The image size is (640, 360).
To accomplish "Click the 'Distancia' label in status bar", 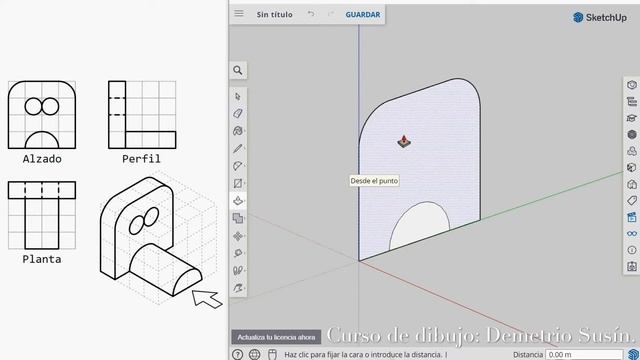I will click(x=528, y=355).
